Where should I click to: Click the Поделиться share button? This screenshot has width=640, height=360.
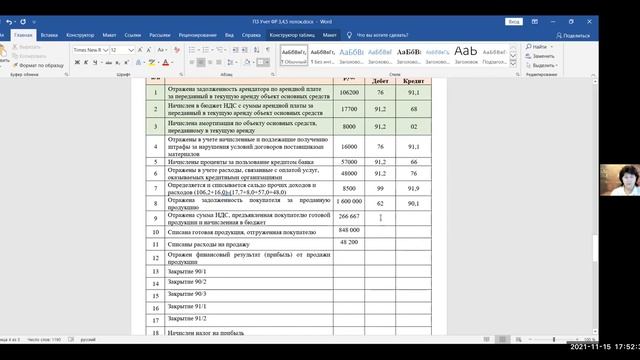(x=573, y=36)
